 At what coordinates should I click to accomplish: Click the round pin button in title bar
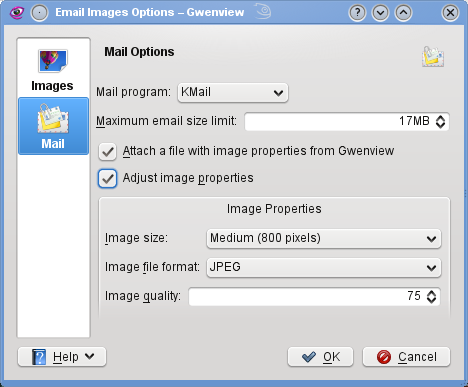[39, 13]
